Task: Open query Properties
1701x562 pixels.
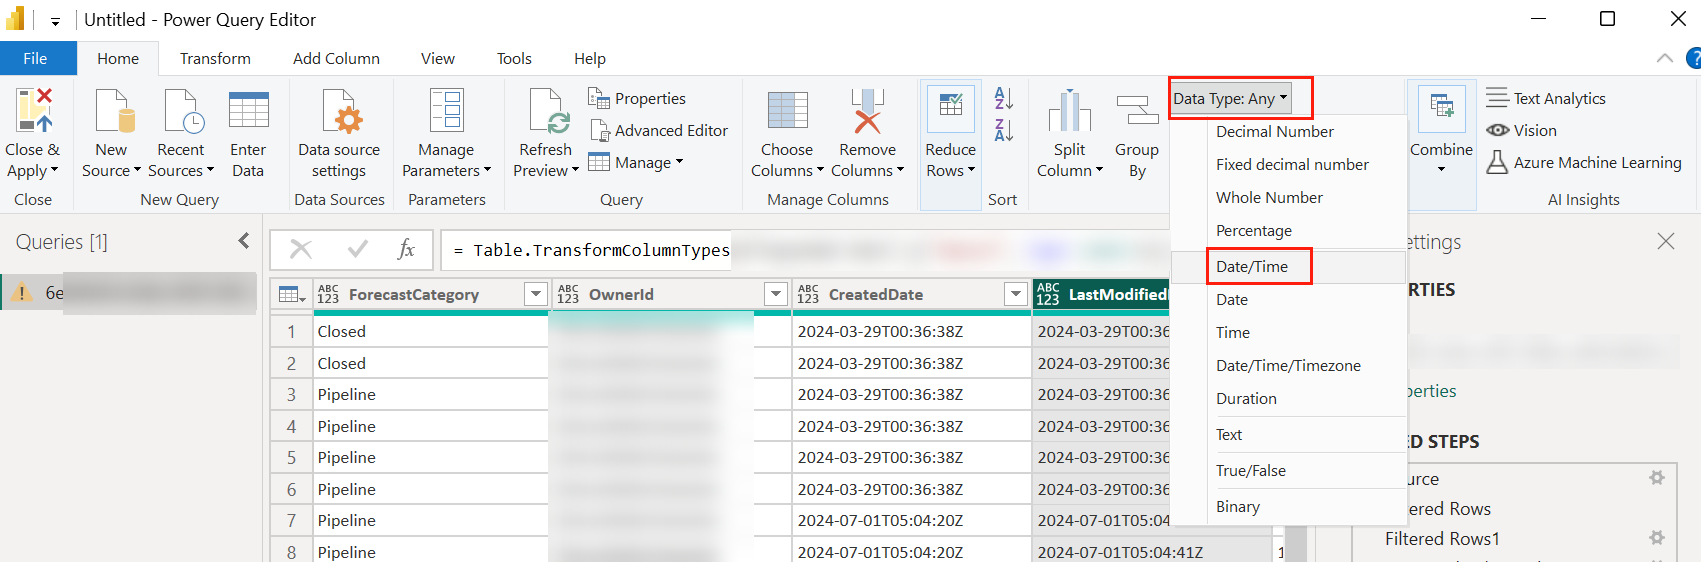Action: (637, 98)
